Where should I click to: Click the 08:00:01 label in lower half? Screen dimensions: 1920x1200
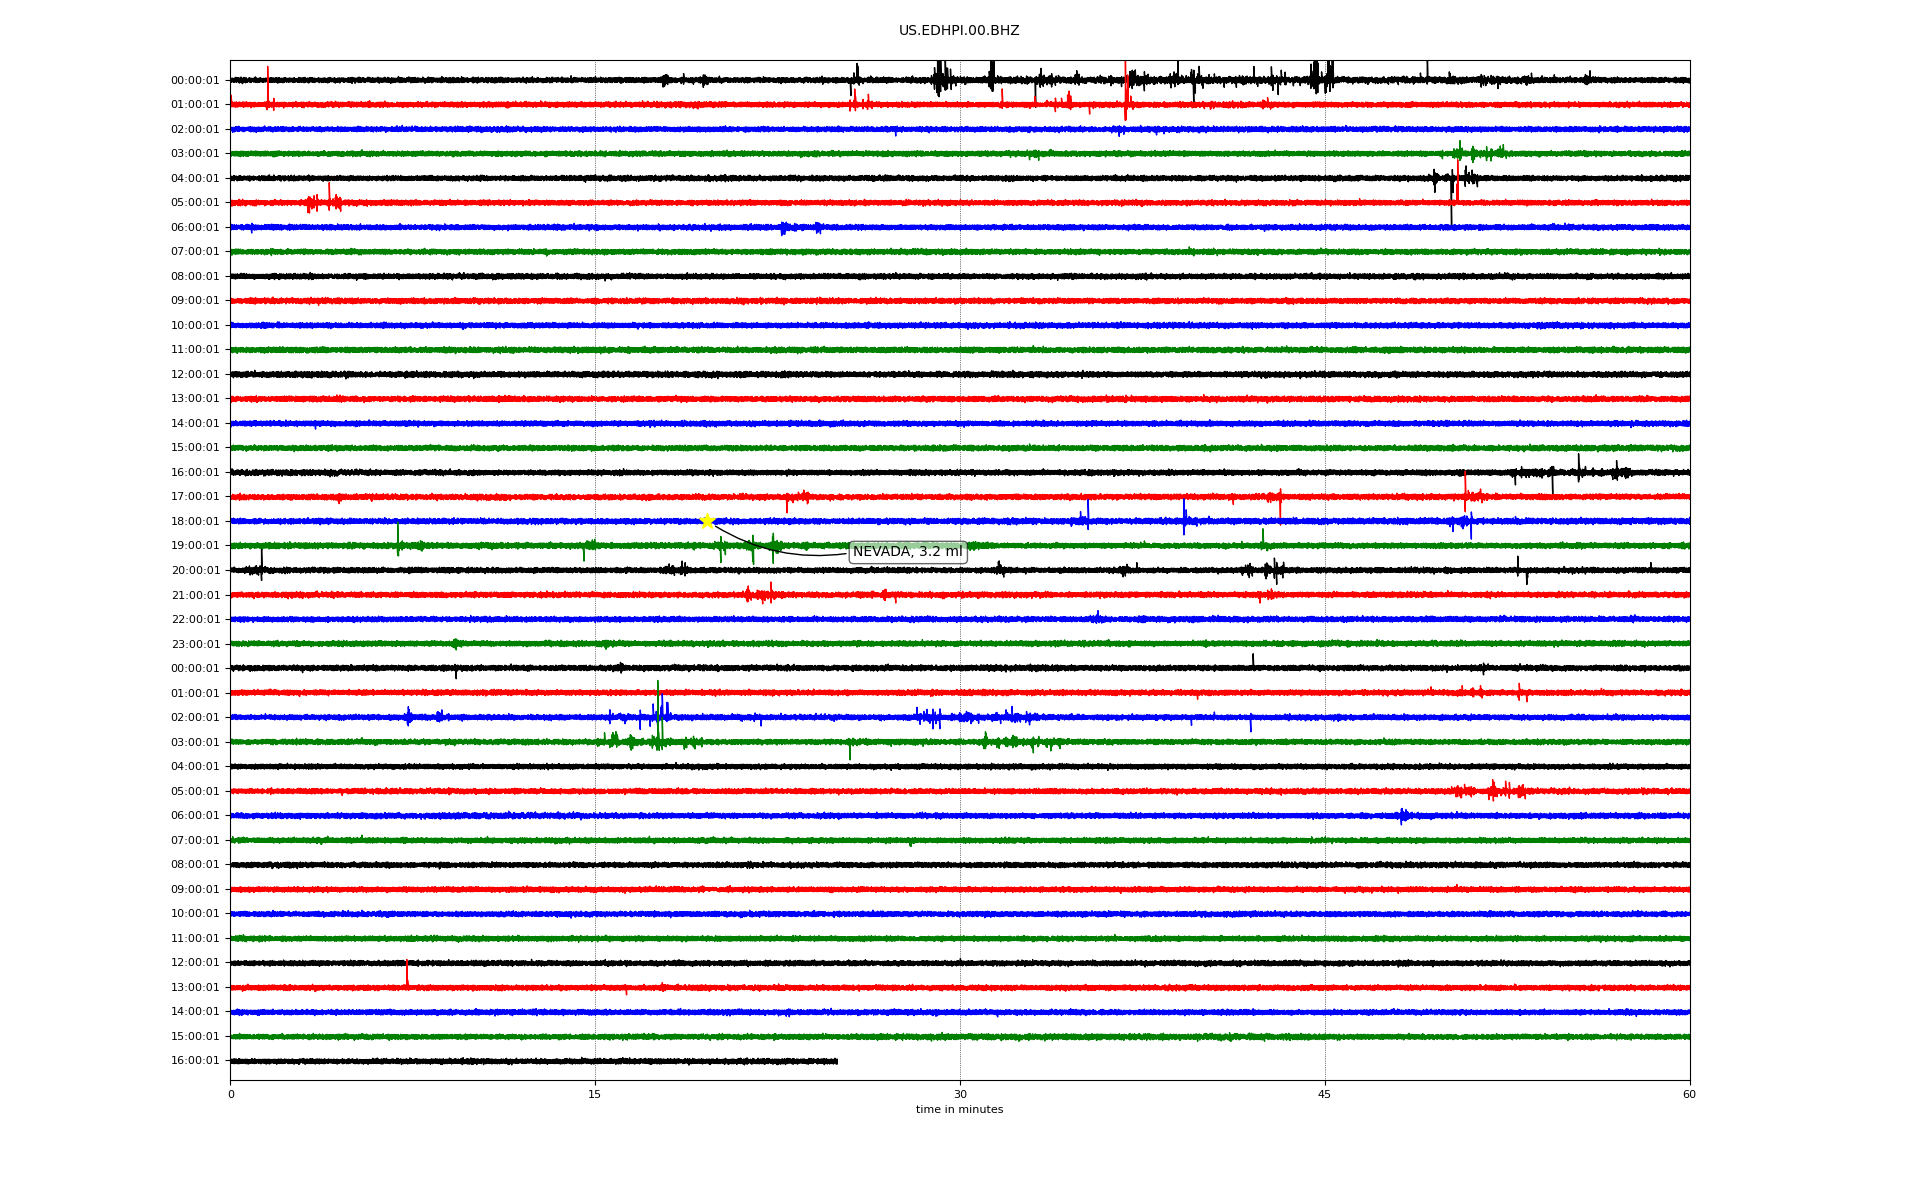(195, 865)
